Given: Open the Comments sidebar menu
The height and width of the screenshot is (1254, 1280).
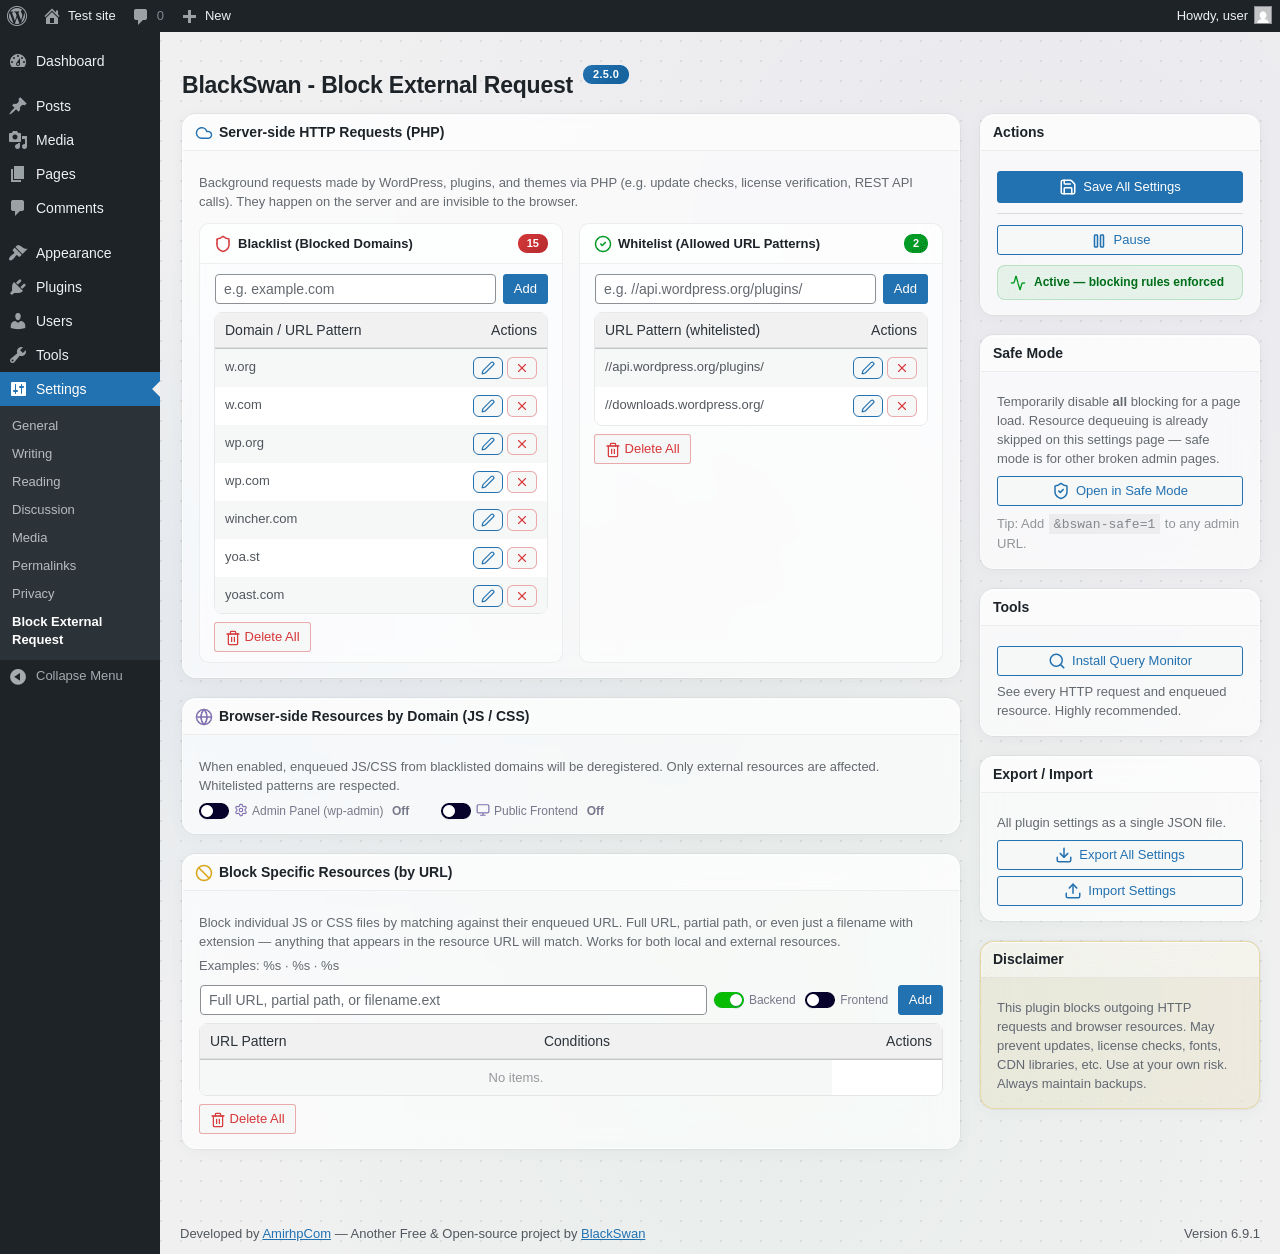Looking at the screenshot, I should (80, 208).
